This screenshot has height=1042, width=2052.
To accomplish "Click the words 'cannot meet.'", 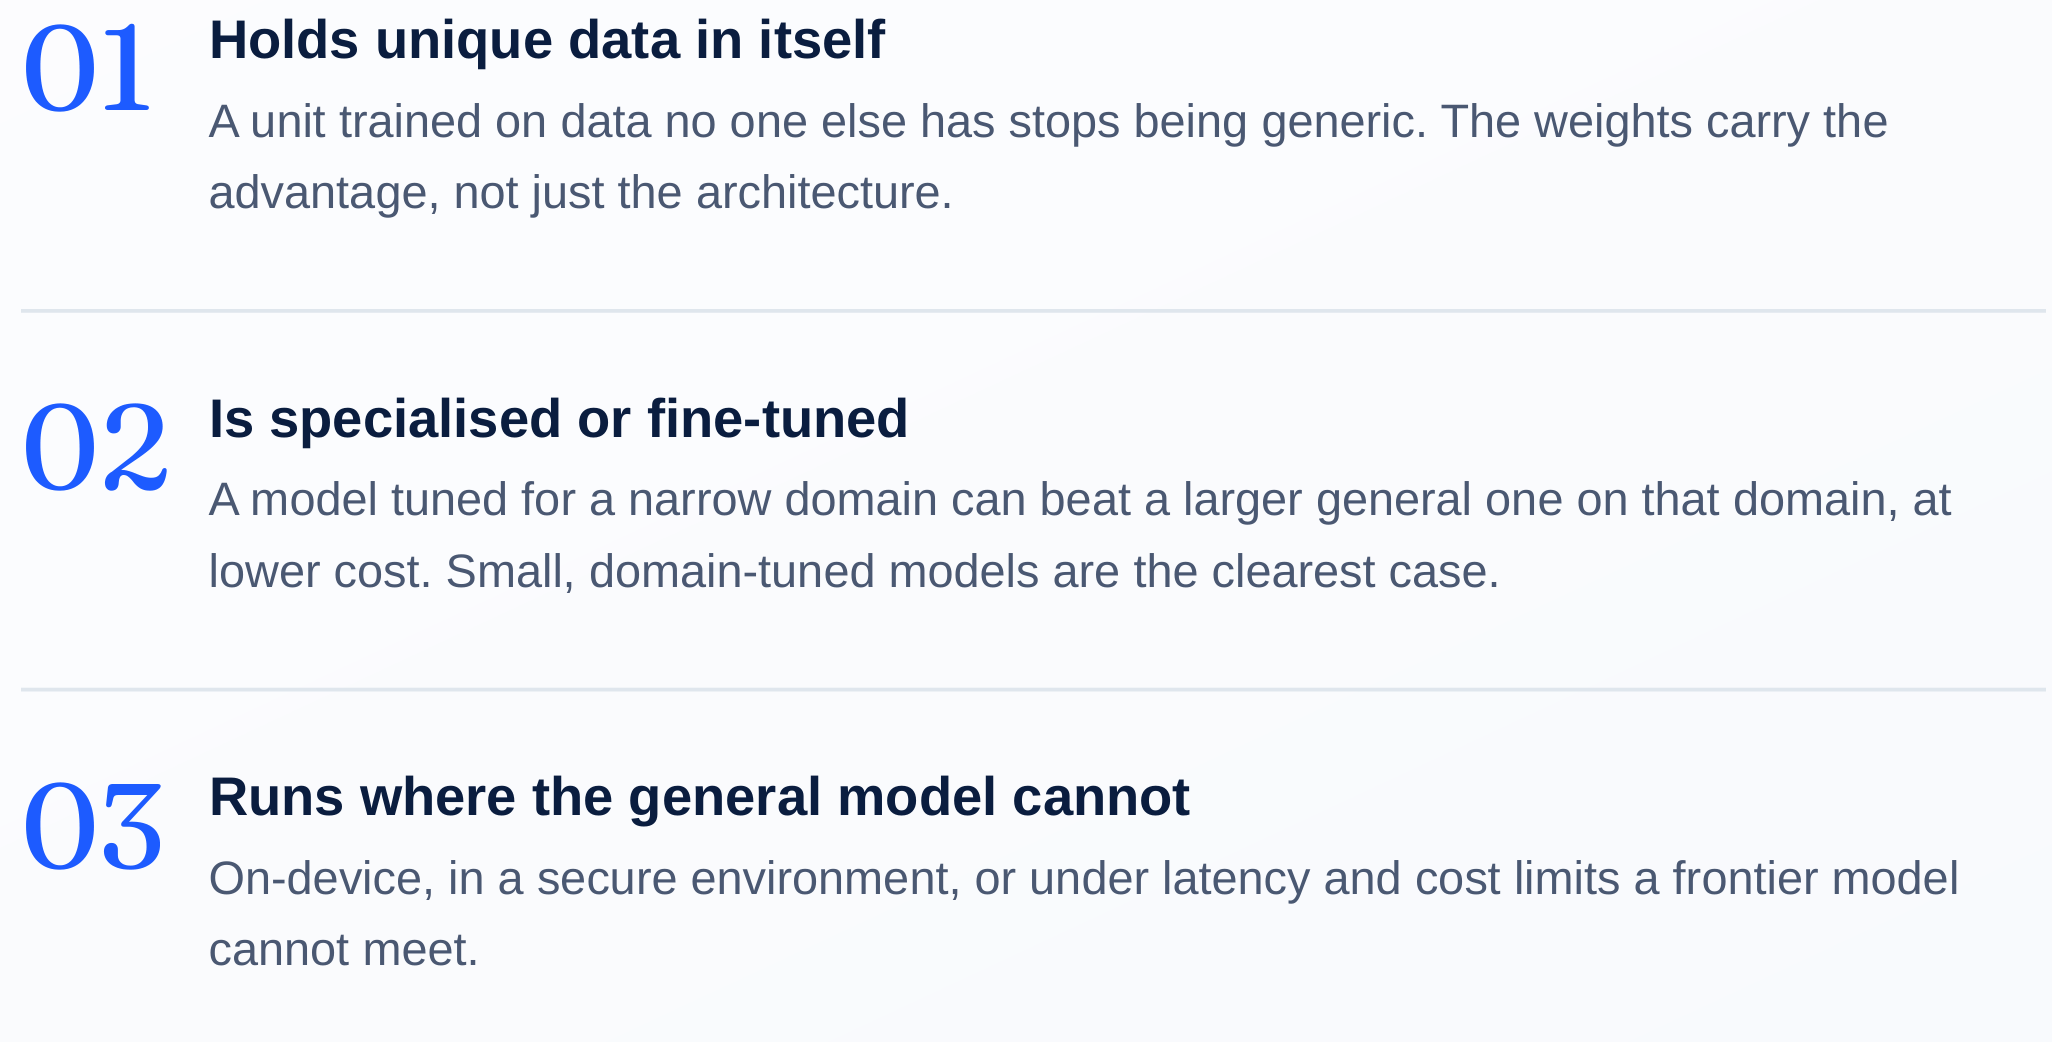I will click(344, 950).
